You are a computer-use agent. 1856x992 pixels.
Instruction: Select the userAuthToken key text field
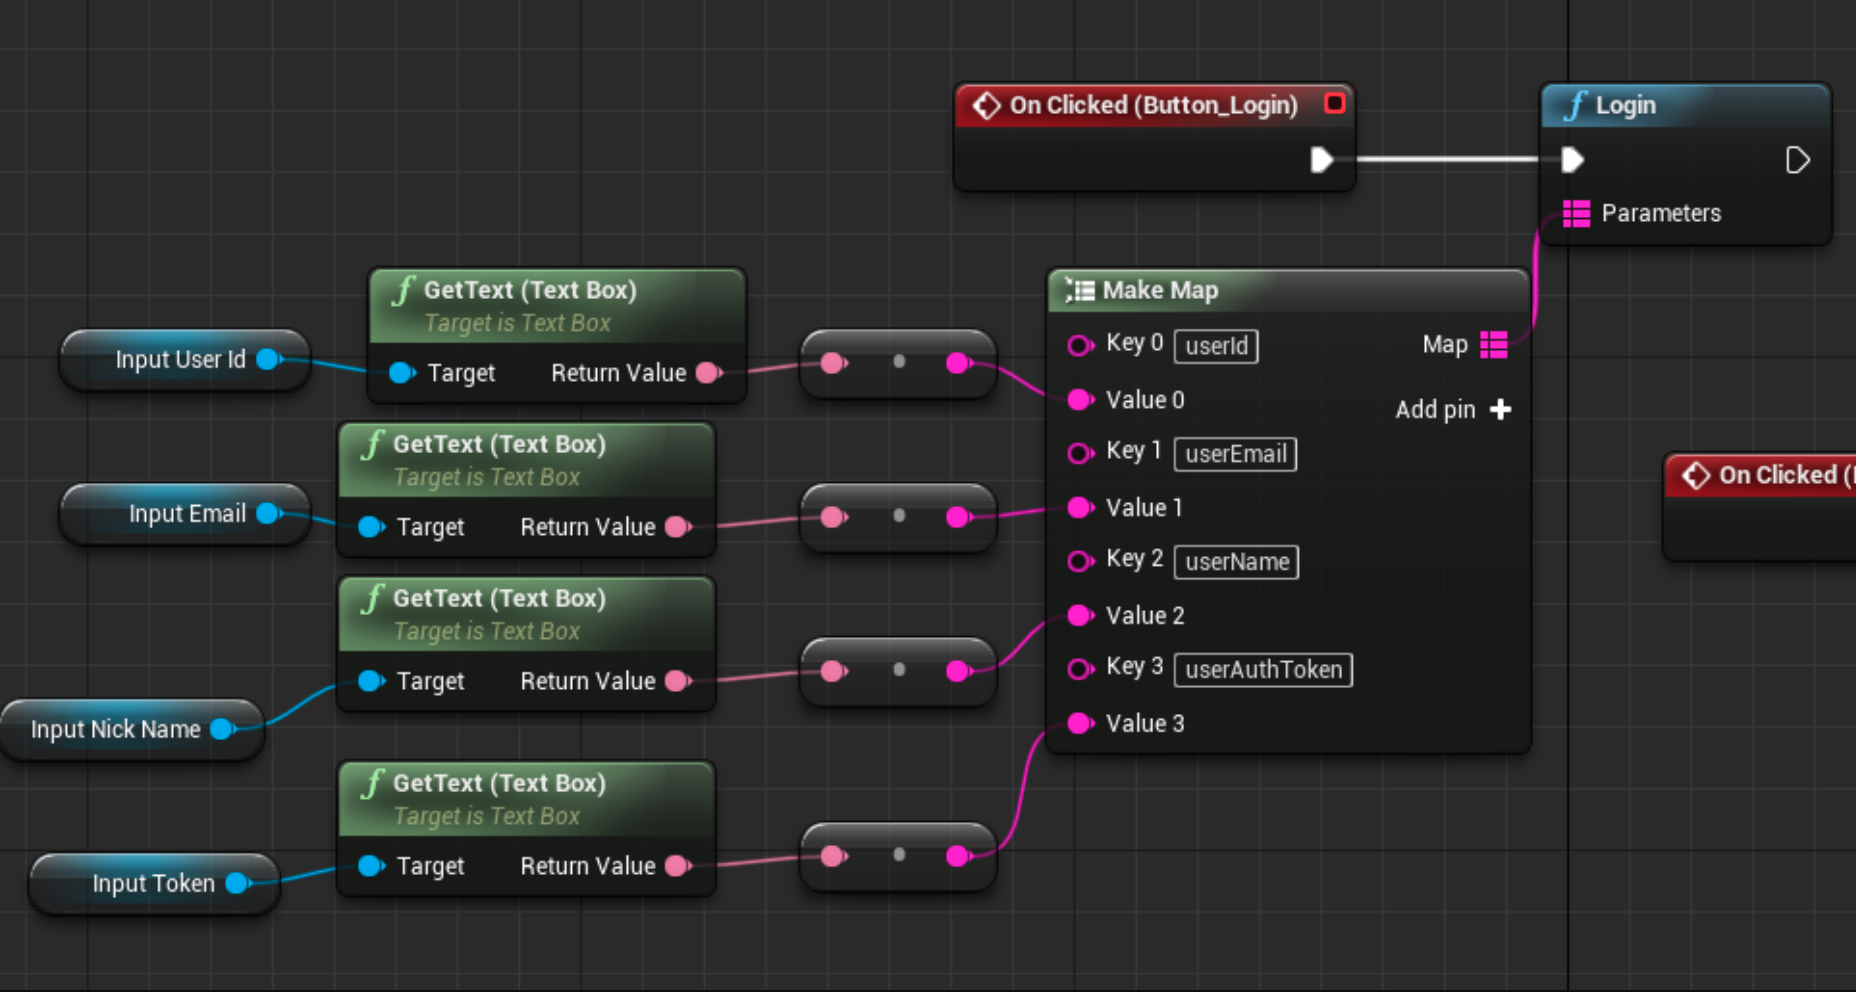click(x=1263, y=670)
